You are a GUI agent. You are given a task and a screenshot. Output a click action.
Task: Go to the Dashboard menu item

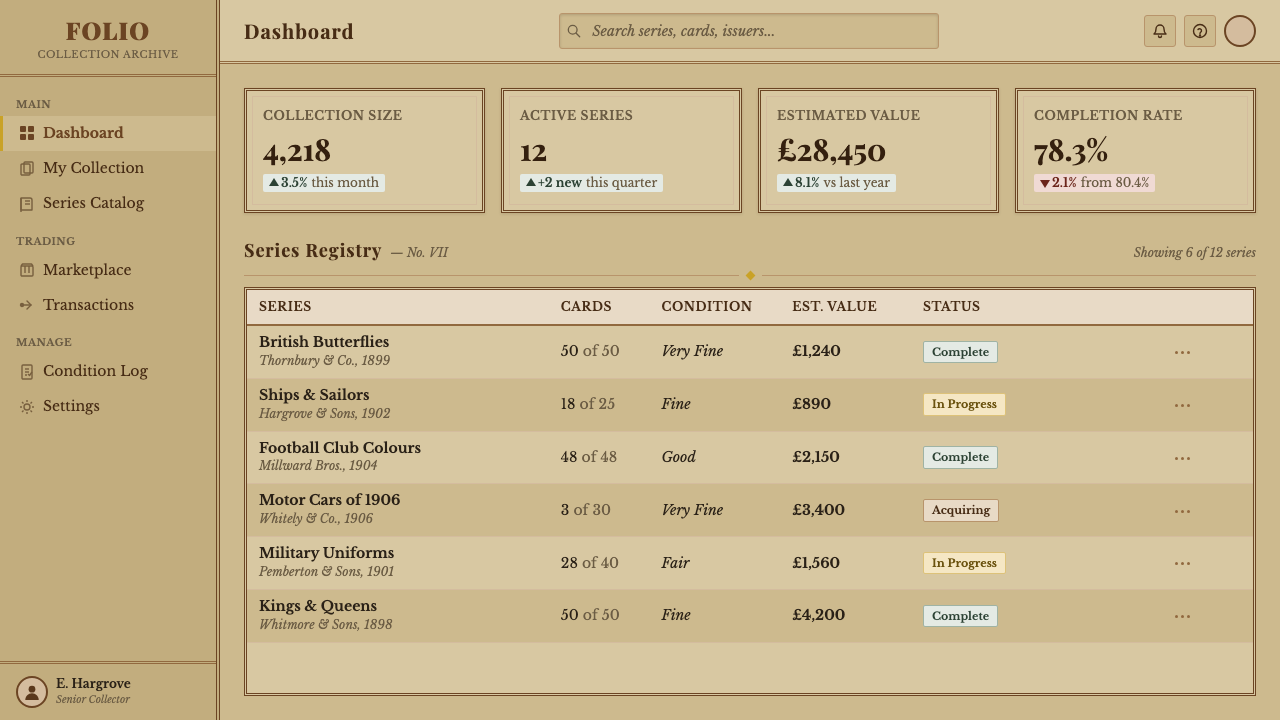coord(108,133)
